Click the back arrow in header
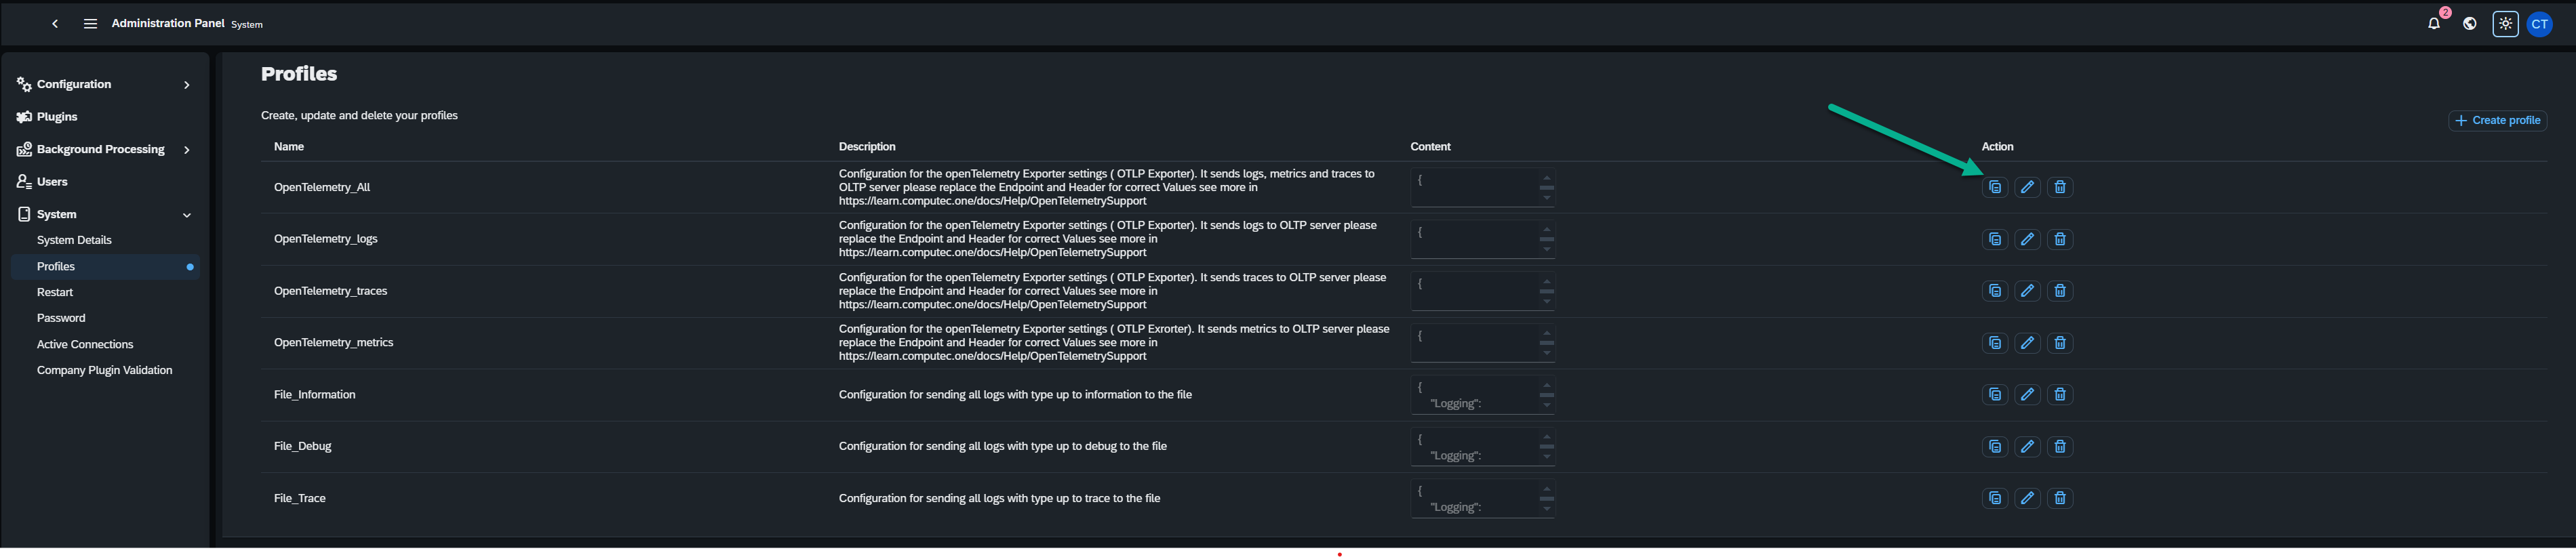 click(x=55, y=24)
